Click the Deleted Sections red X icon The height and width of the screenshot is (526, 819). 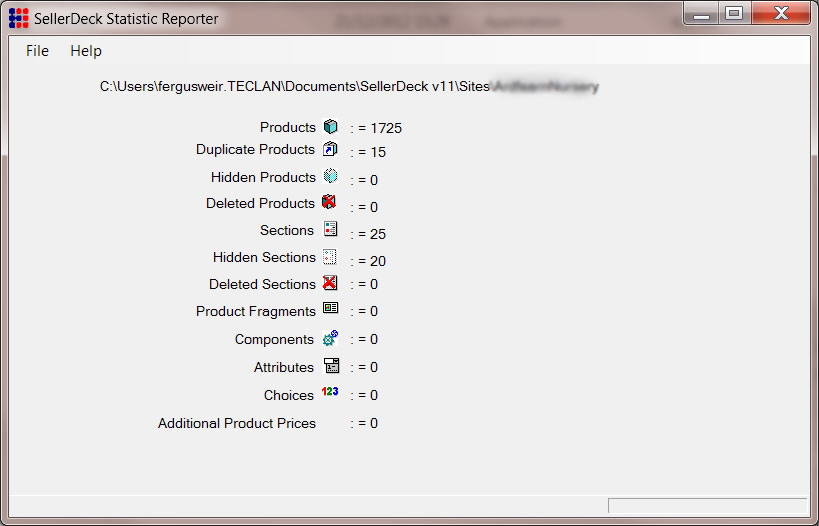[330, 283]
